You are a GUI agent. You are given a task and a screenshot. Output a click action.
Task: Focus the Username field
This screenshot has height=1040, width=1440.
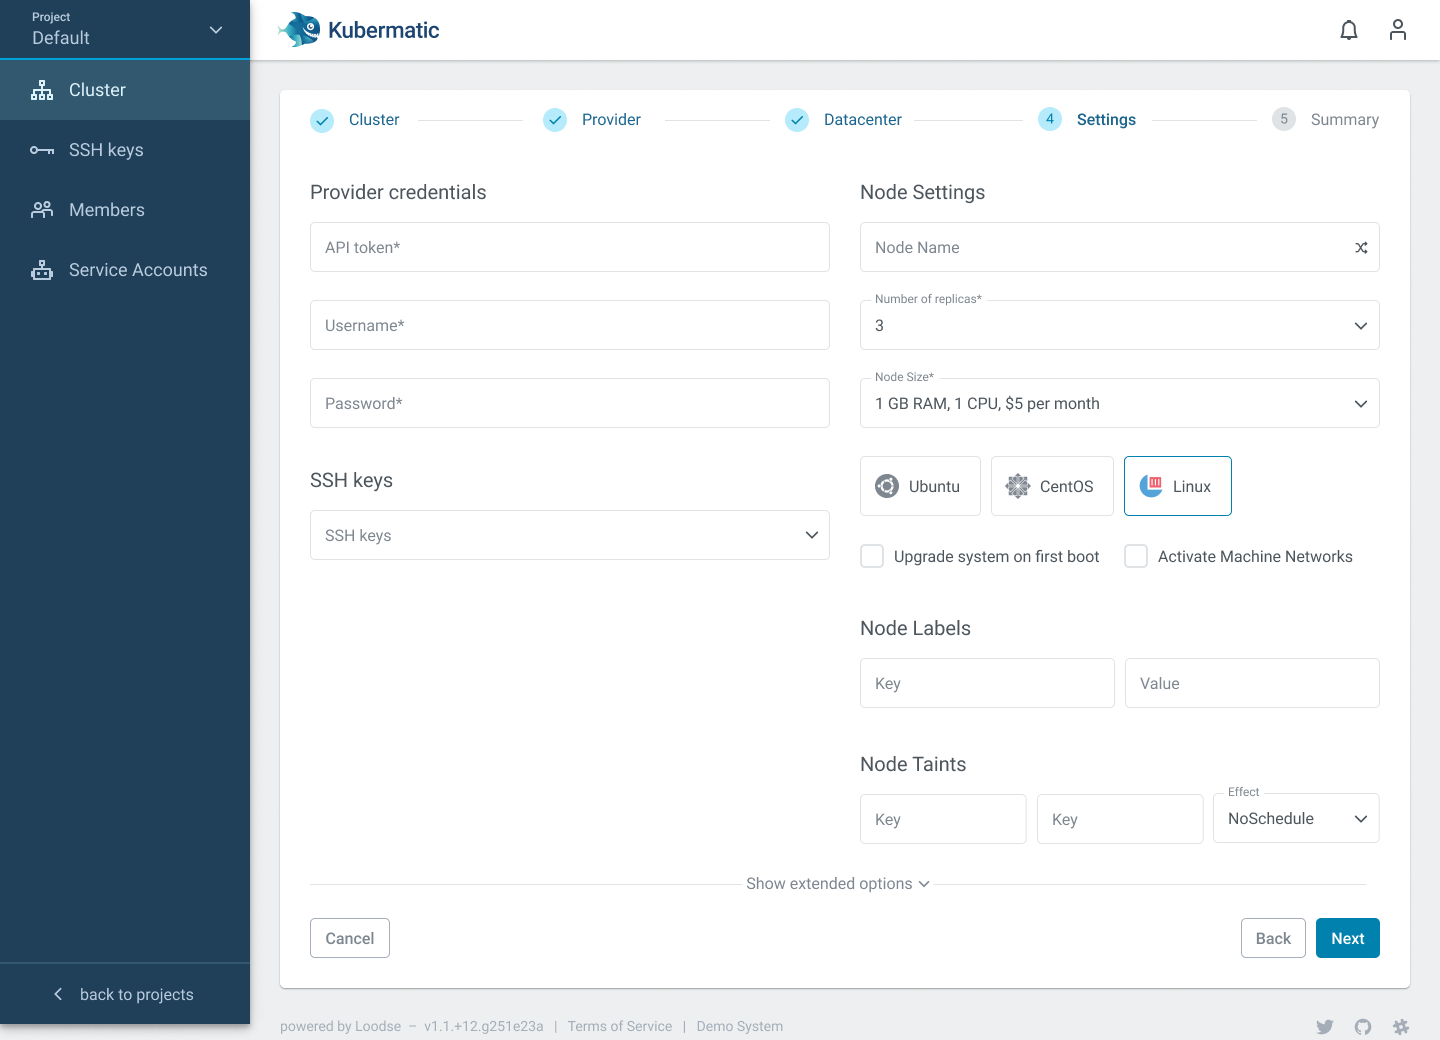tap(570, 325)
